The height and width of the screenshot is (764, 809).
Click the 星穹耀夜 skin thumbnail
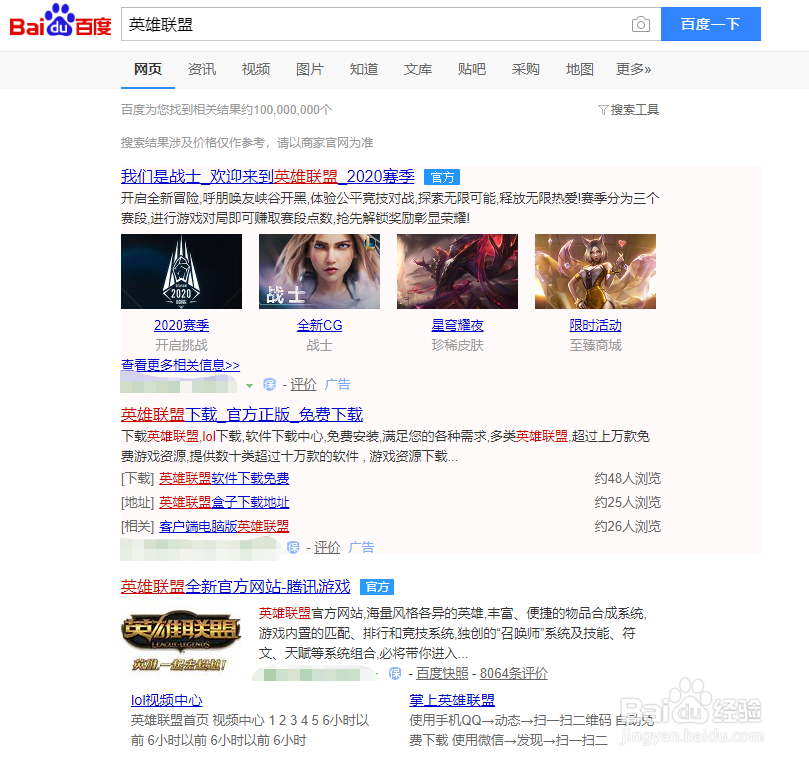point(457,271)
